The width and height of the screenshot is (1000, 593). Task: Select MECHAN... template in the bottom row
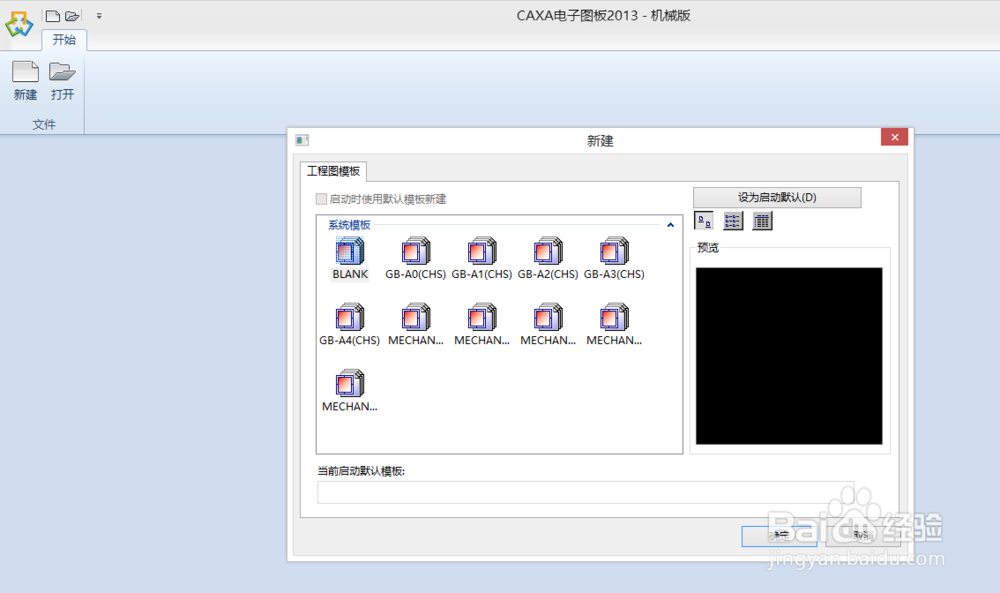pyautogui.click(x=349, y=391)
